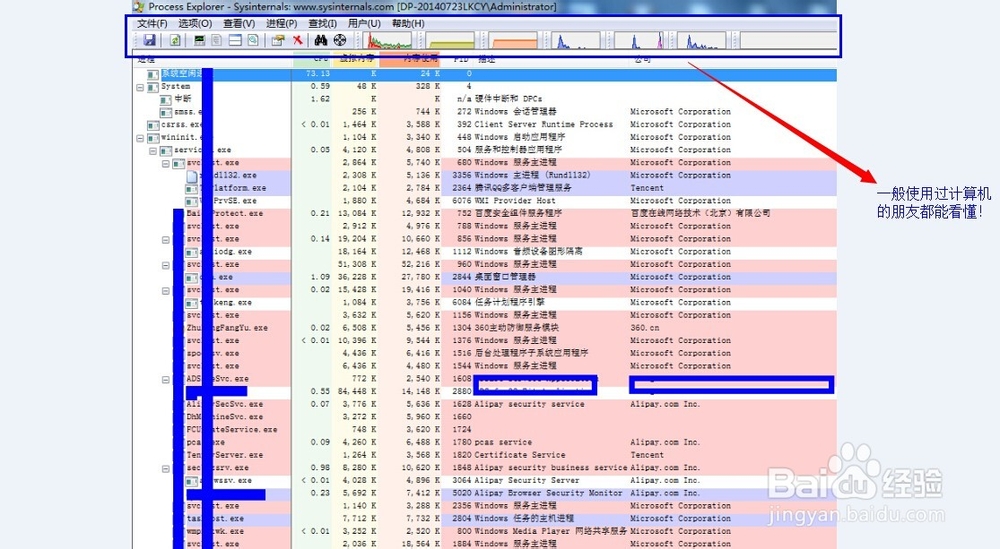
Task: Collapse the svchost node with PID 856
Action: click(166, 240)
